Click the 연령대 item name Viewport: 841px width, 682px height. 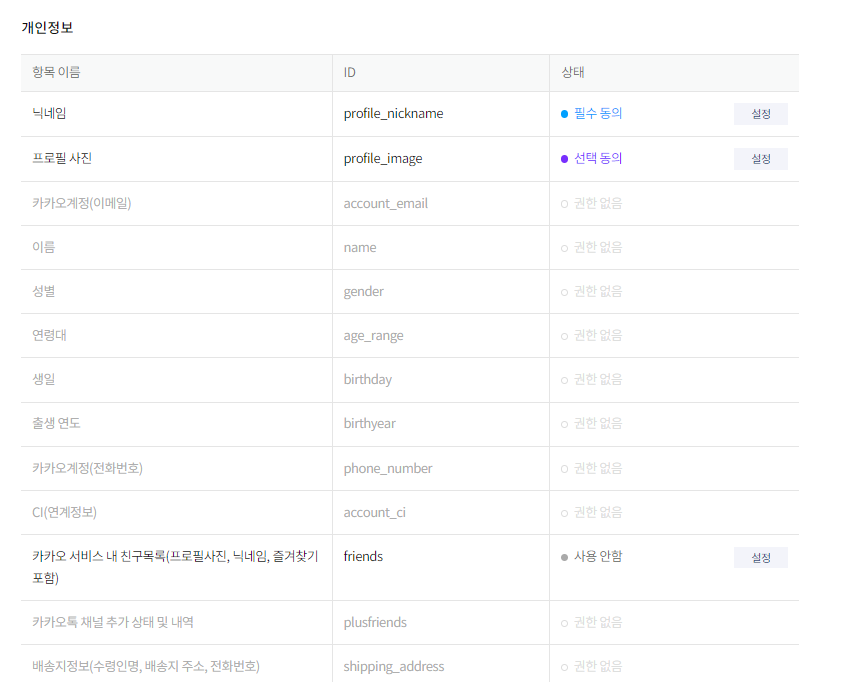tap(49, 335)
